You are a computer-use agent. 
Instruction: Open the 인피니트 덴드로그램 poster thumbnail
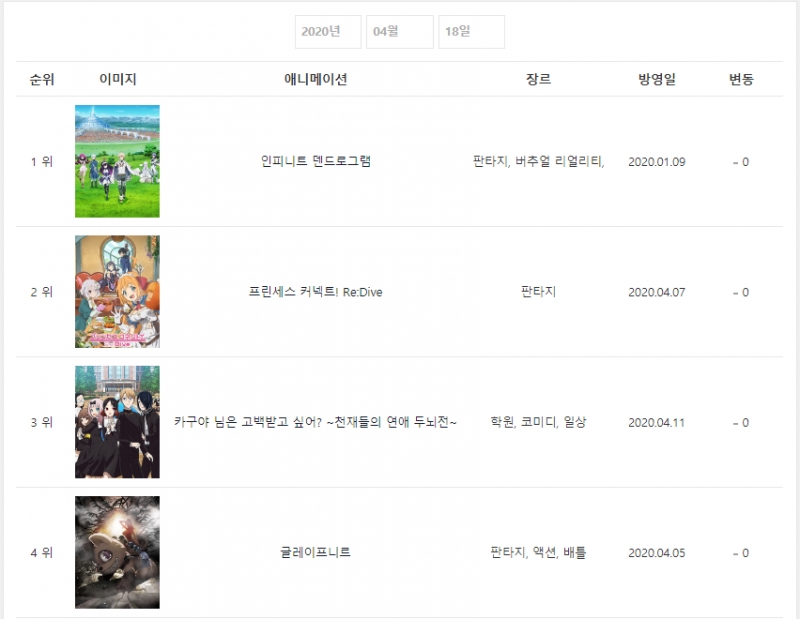tap(117, 161)
